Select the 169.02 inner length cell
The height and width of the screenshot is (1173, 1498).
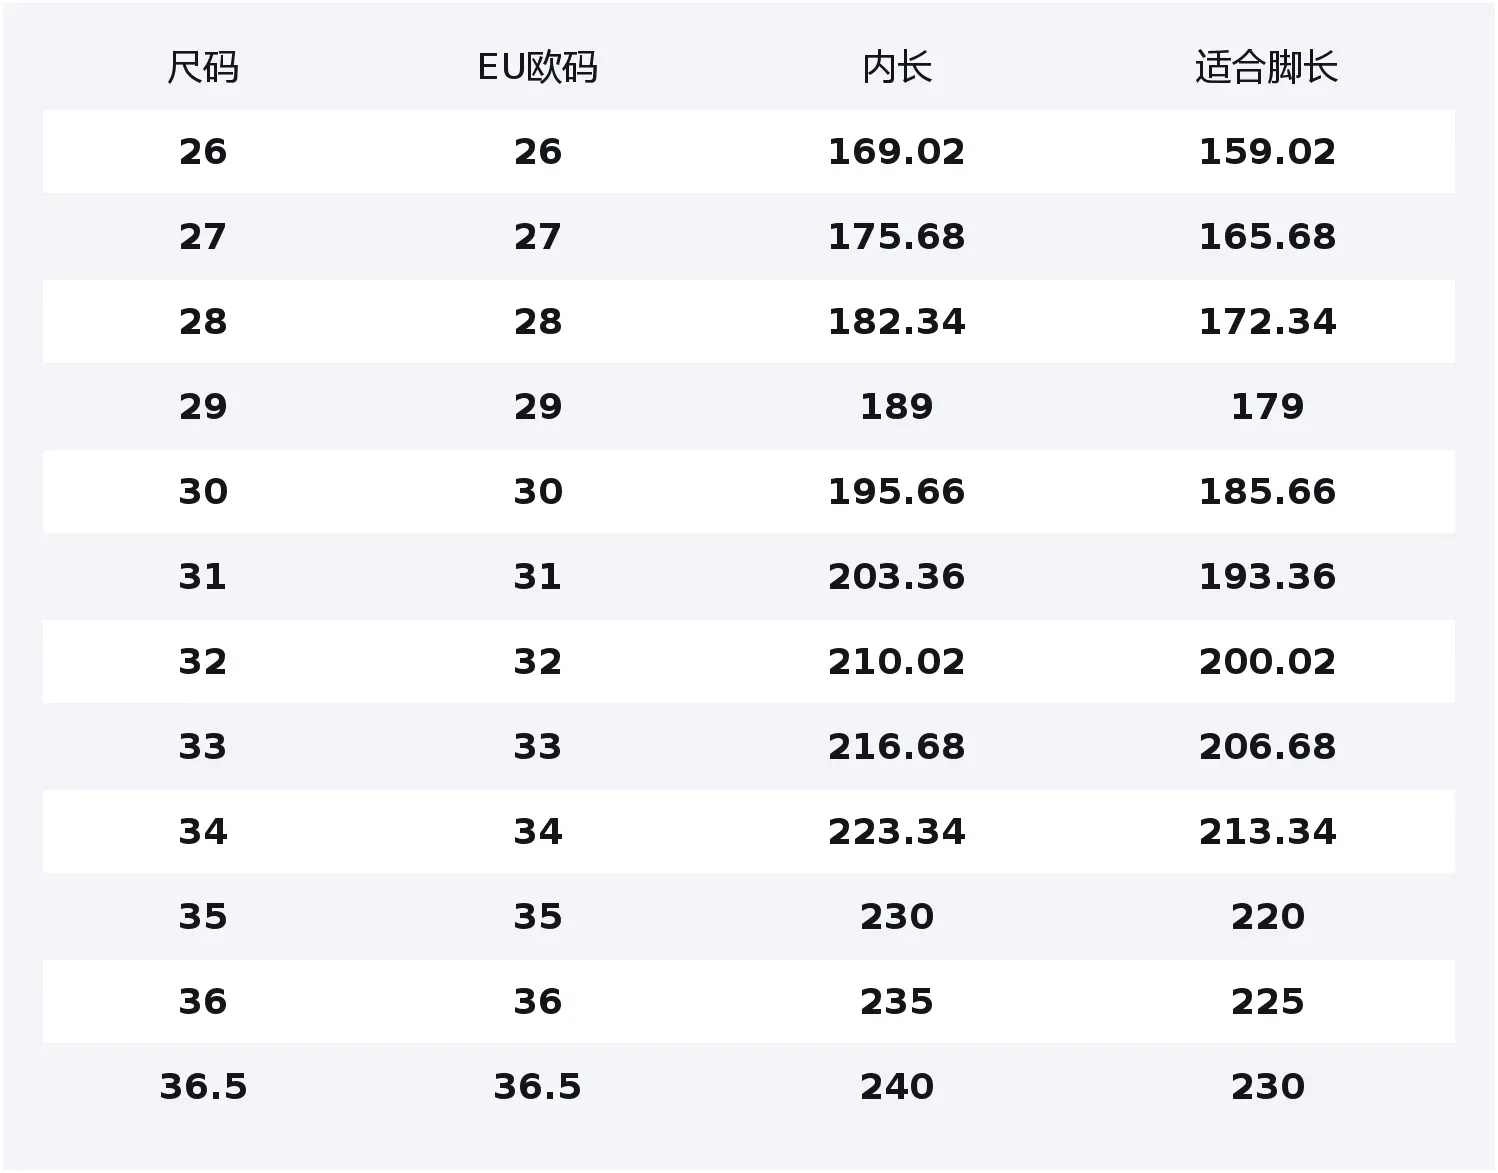[896, 152]
